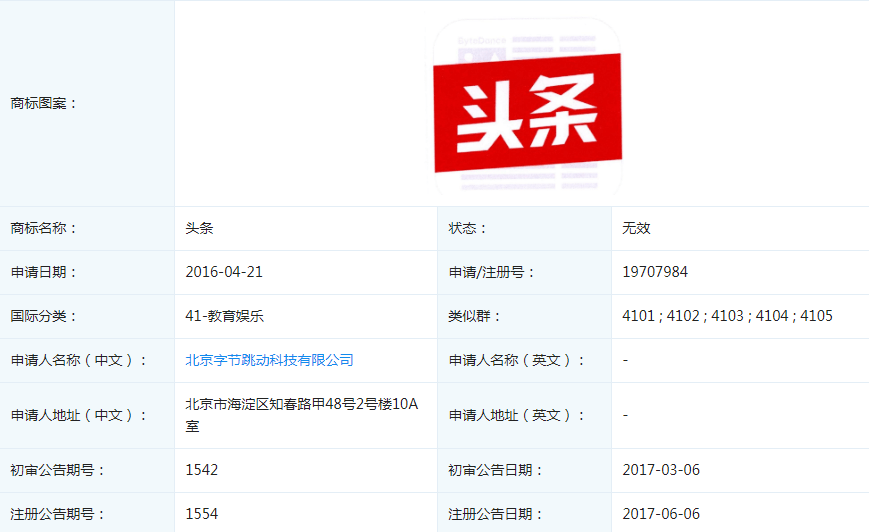Image resolution: width=869 pixels, height=532 pixels.
Task: Select the 商标名称 label
Action: point(43,228)
